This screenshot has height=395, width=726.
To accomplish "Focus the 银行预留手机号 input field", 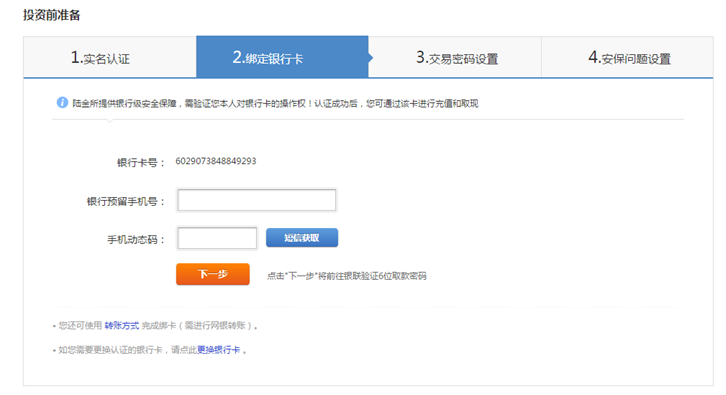I will point(257,200).
